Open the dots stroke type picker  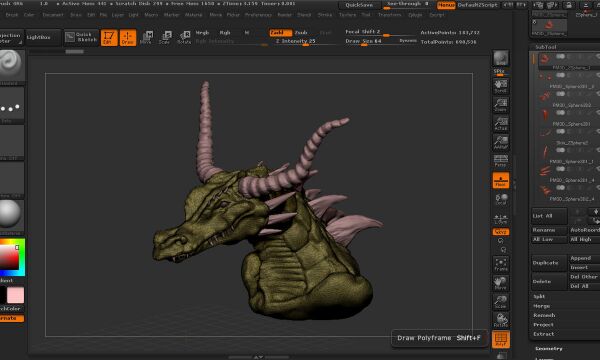(11, 104)
